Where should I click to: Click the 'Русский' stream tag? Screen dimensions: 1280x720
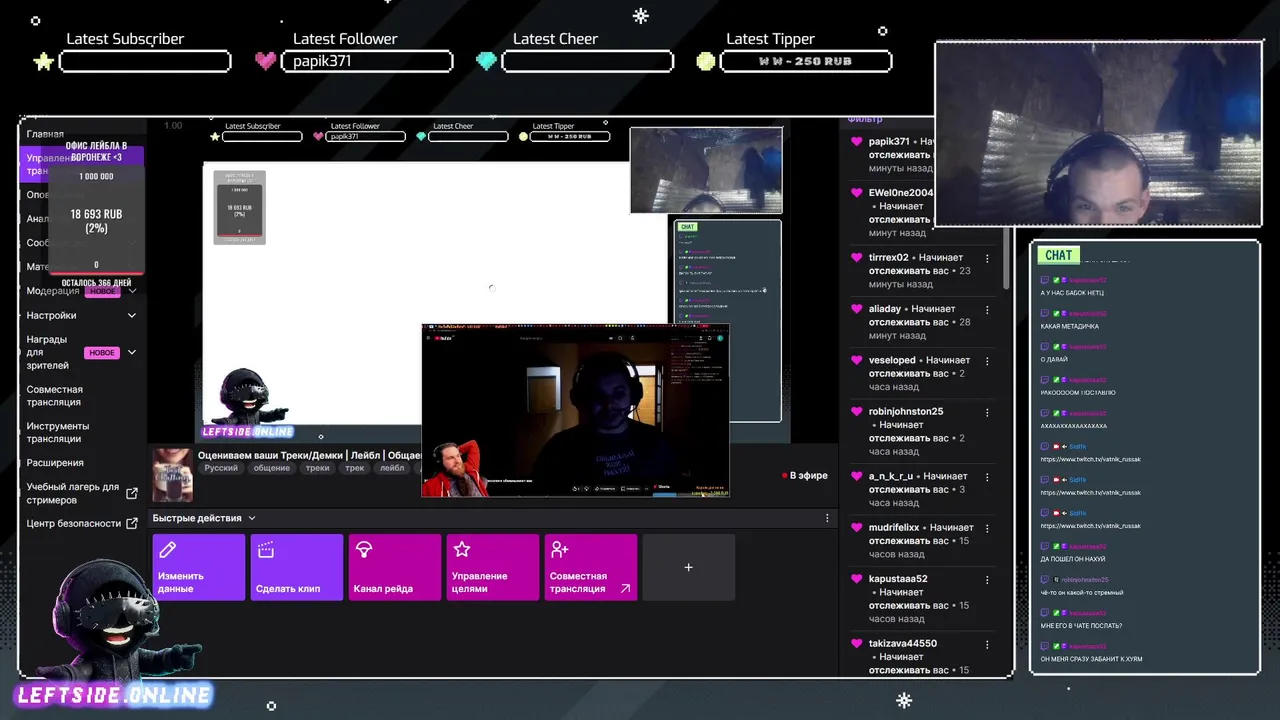221,468
